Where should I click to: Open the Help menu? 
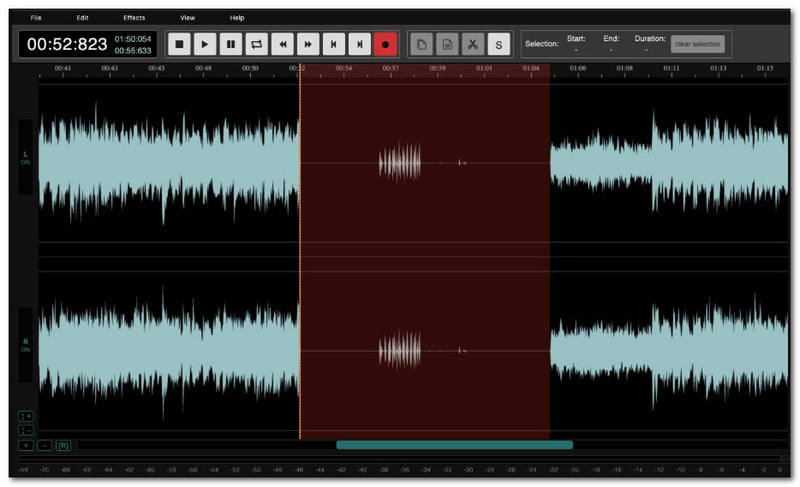(237, 18)
